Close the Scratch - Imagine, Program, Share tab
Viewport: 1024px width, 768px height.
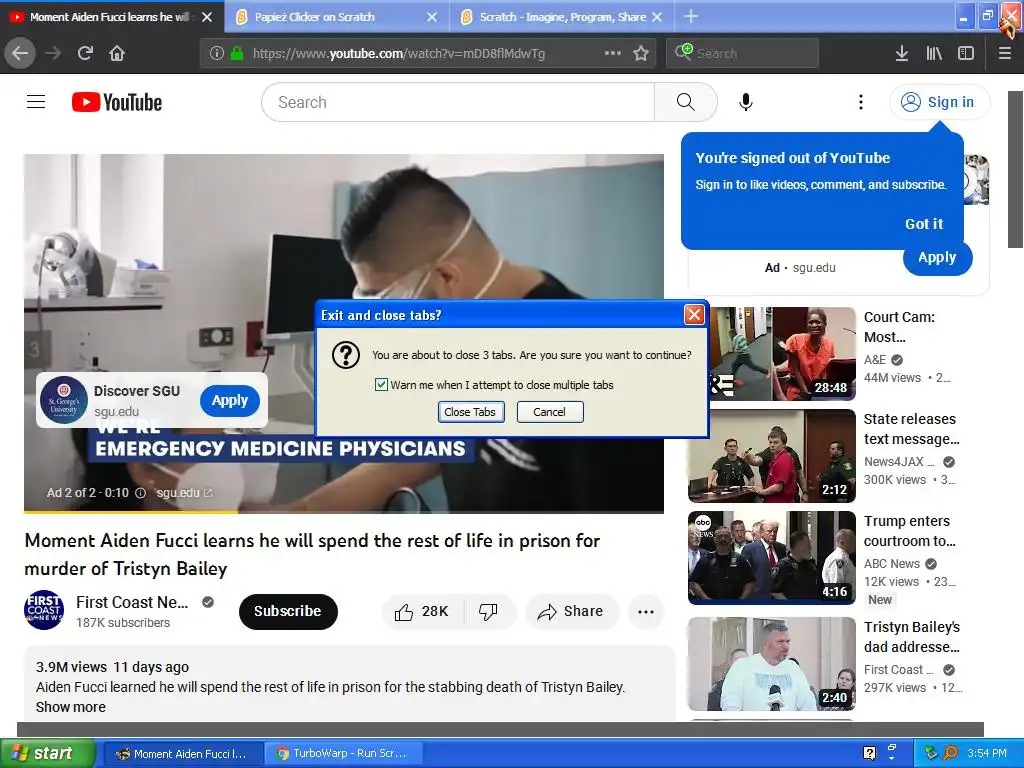657,17
